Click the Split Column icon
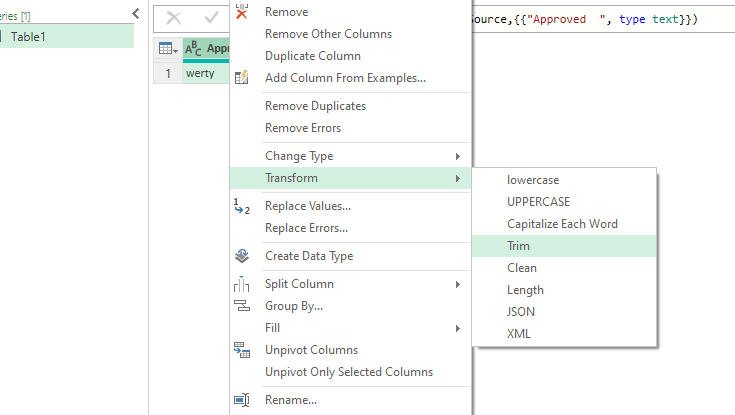Screen dimensions: 735x415 coord(242,284)
